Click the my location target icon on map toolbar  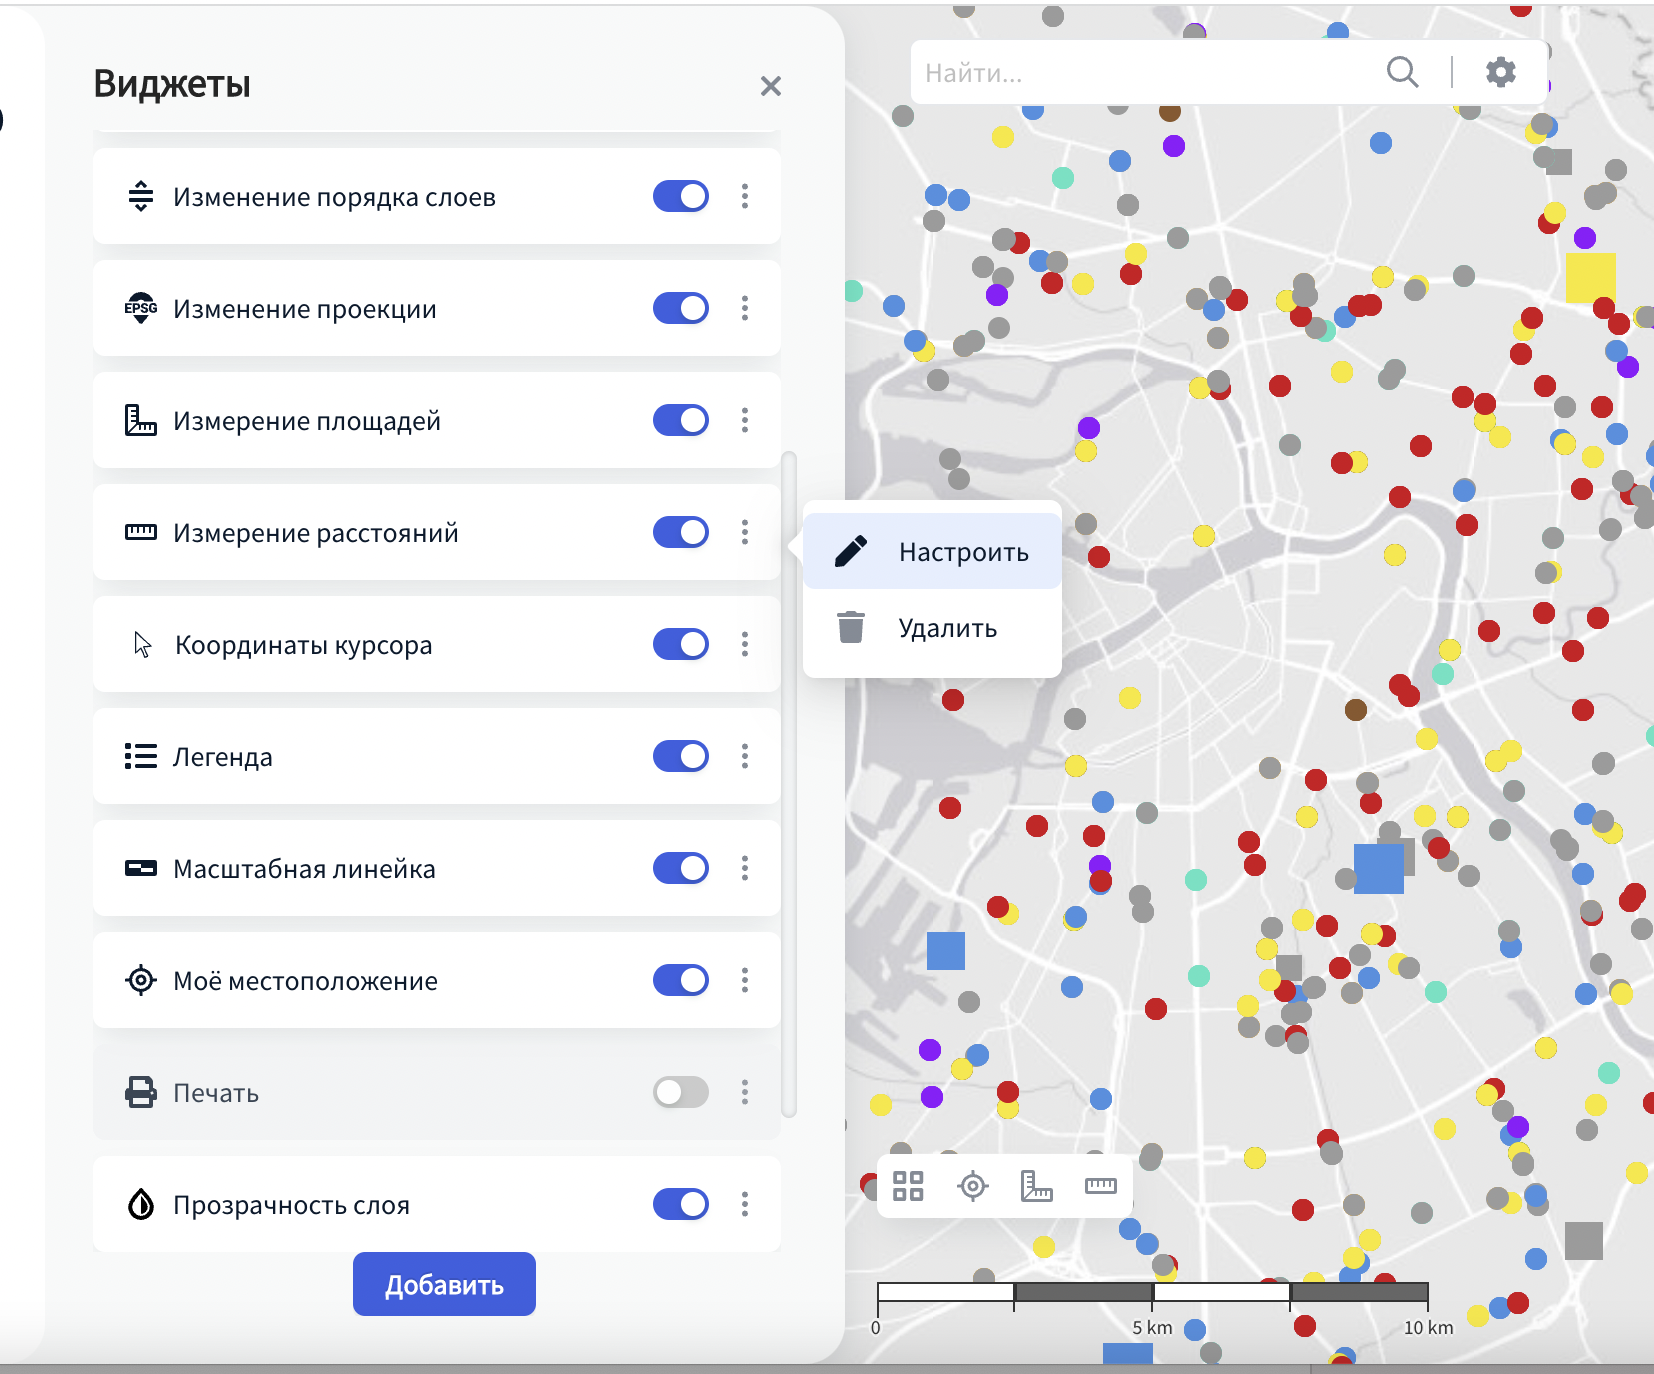coord(972,1186)
